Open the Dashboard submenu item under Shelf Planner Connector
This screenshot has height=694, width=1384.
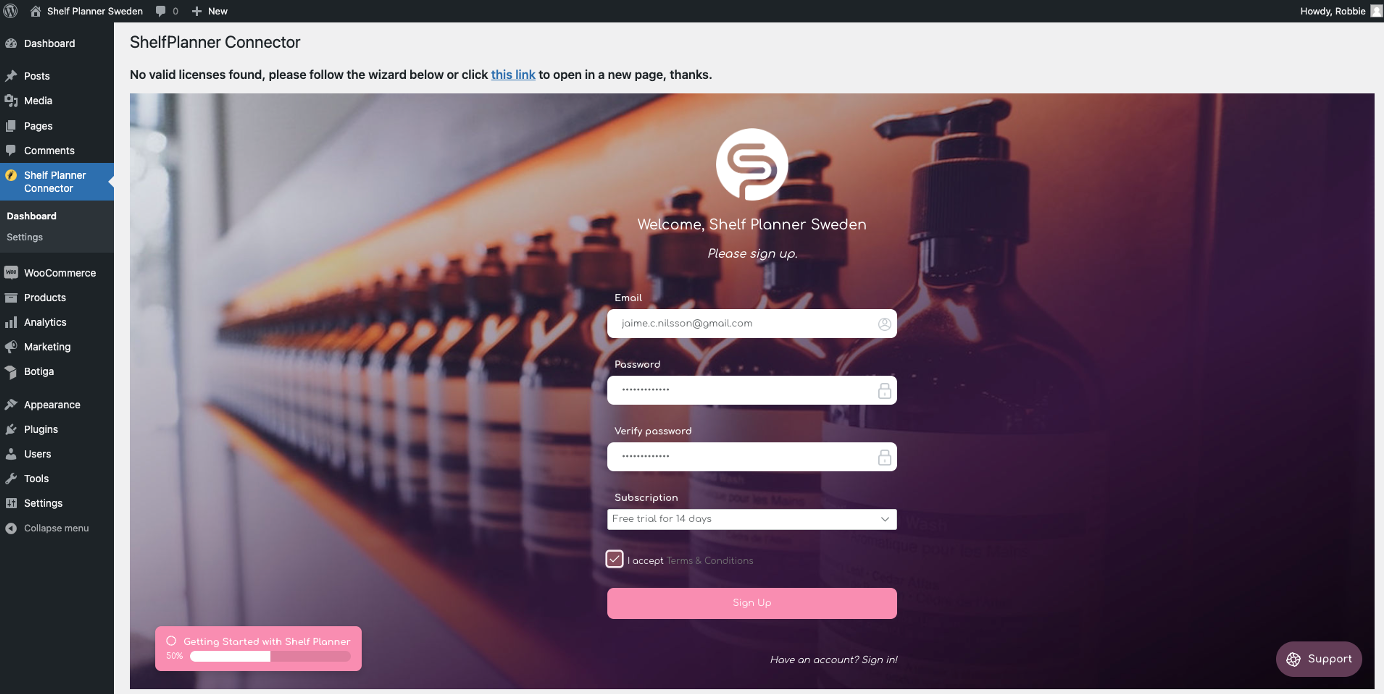(31, 216)
